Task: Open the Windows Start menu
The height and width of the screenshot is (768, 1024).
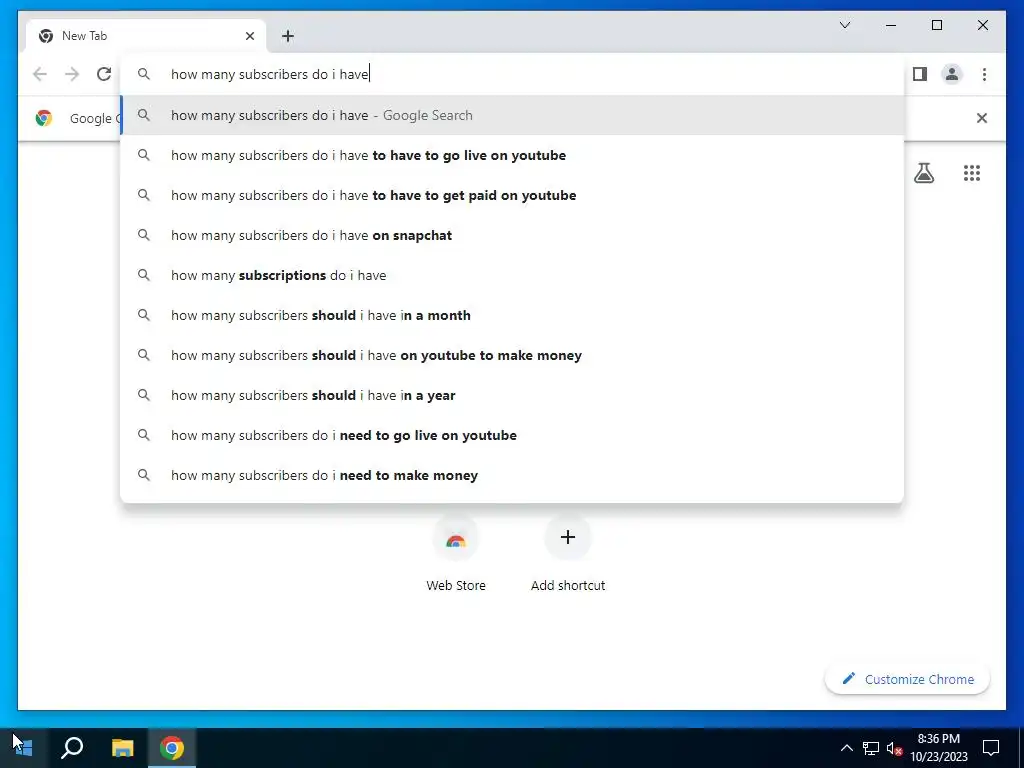Action: tap(22, 748)
